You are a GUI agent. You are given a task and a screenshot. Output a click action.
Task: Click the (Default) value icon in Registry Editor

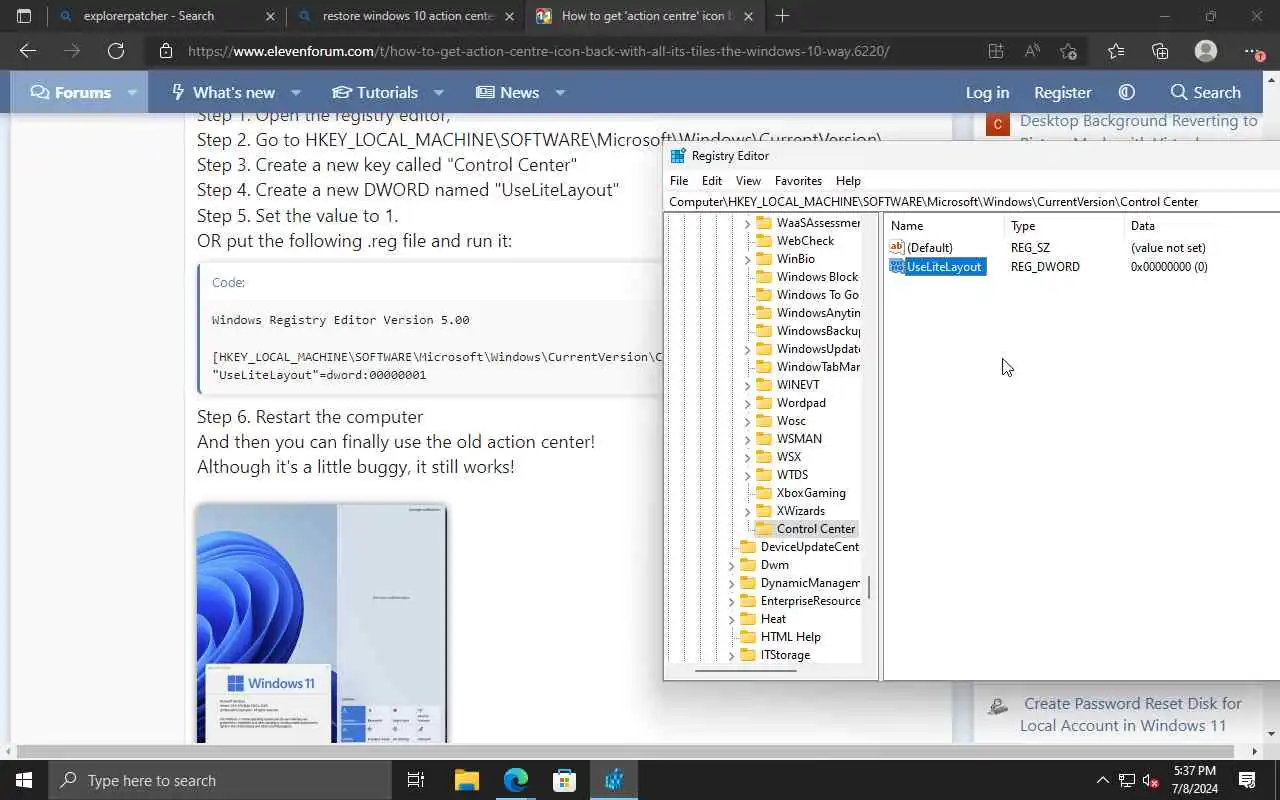coord(896,247)
